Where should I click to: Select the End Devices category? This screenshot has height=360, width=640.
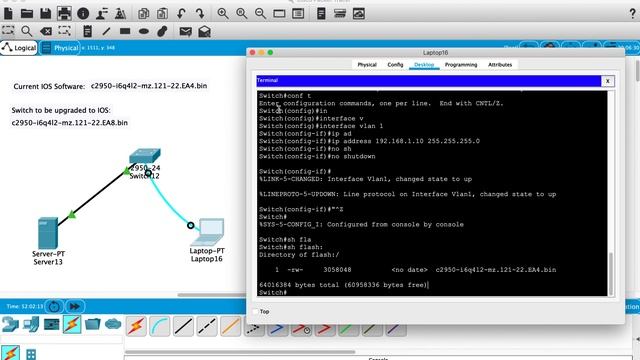[31, 324]
